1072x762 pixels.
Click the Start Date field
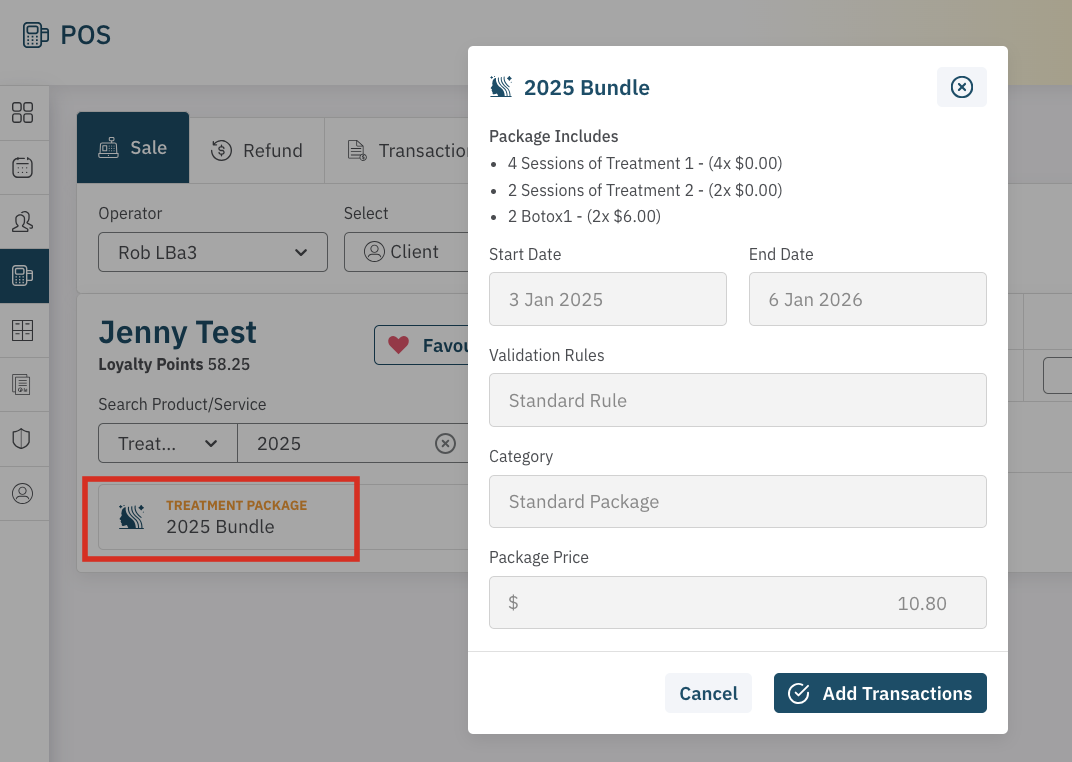607,299
